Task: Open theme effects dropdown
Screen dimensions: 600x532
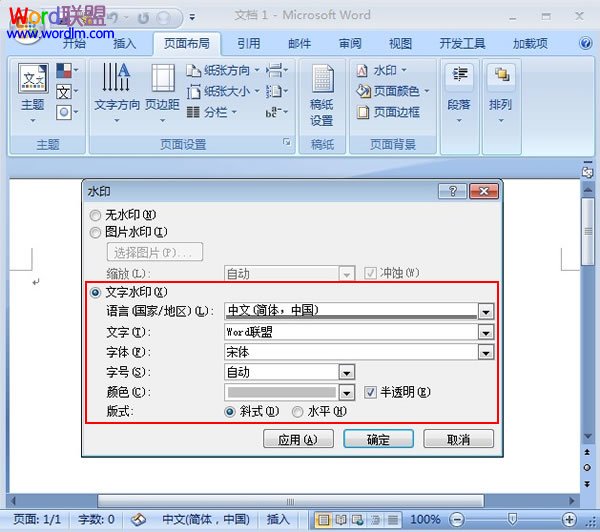Action: tap(67, 113)
